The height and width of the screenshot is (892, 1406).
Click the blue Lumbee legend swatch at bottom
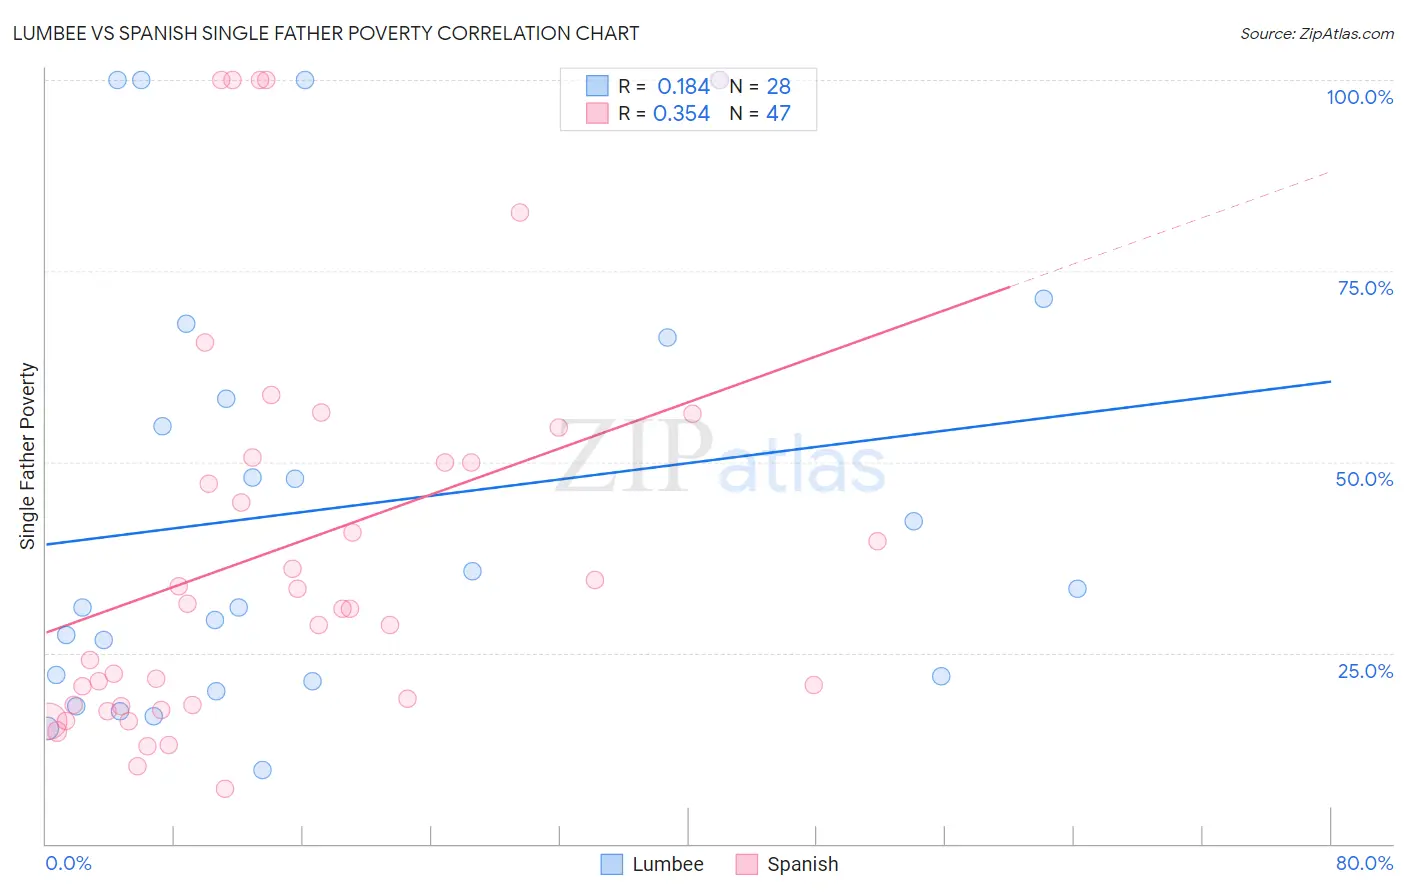[x=612, y=864]
